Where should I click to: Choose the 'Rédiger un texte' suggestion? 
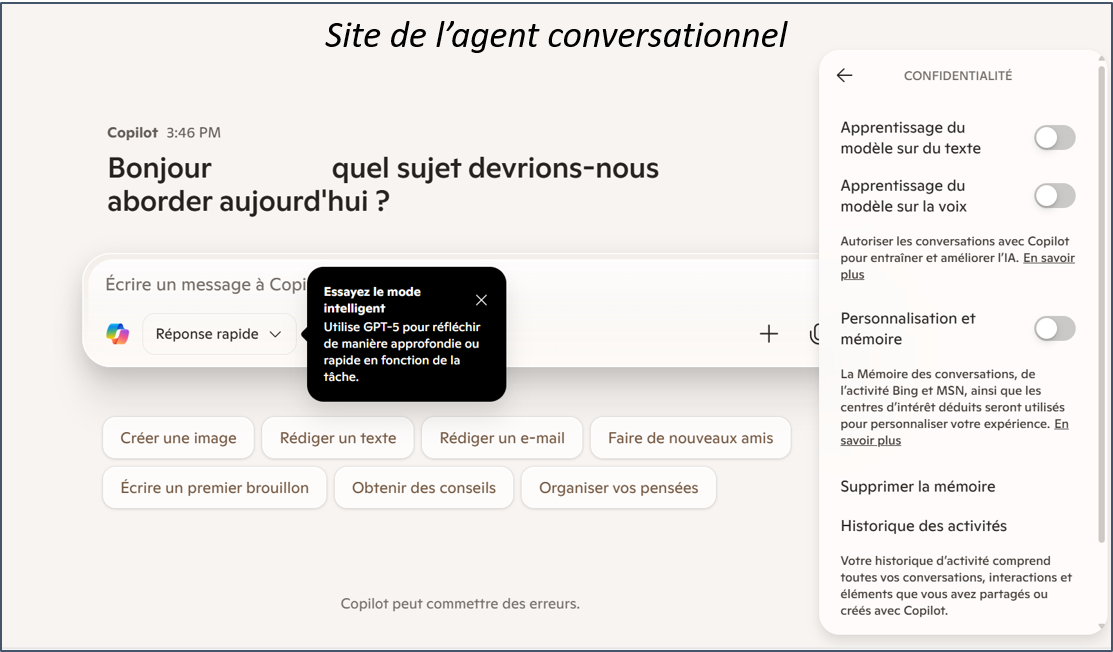337,437
